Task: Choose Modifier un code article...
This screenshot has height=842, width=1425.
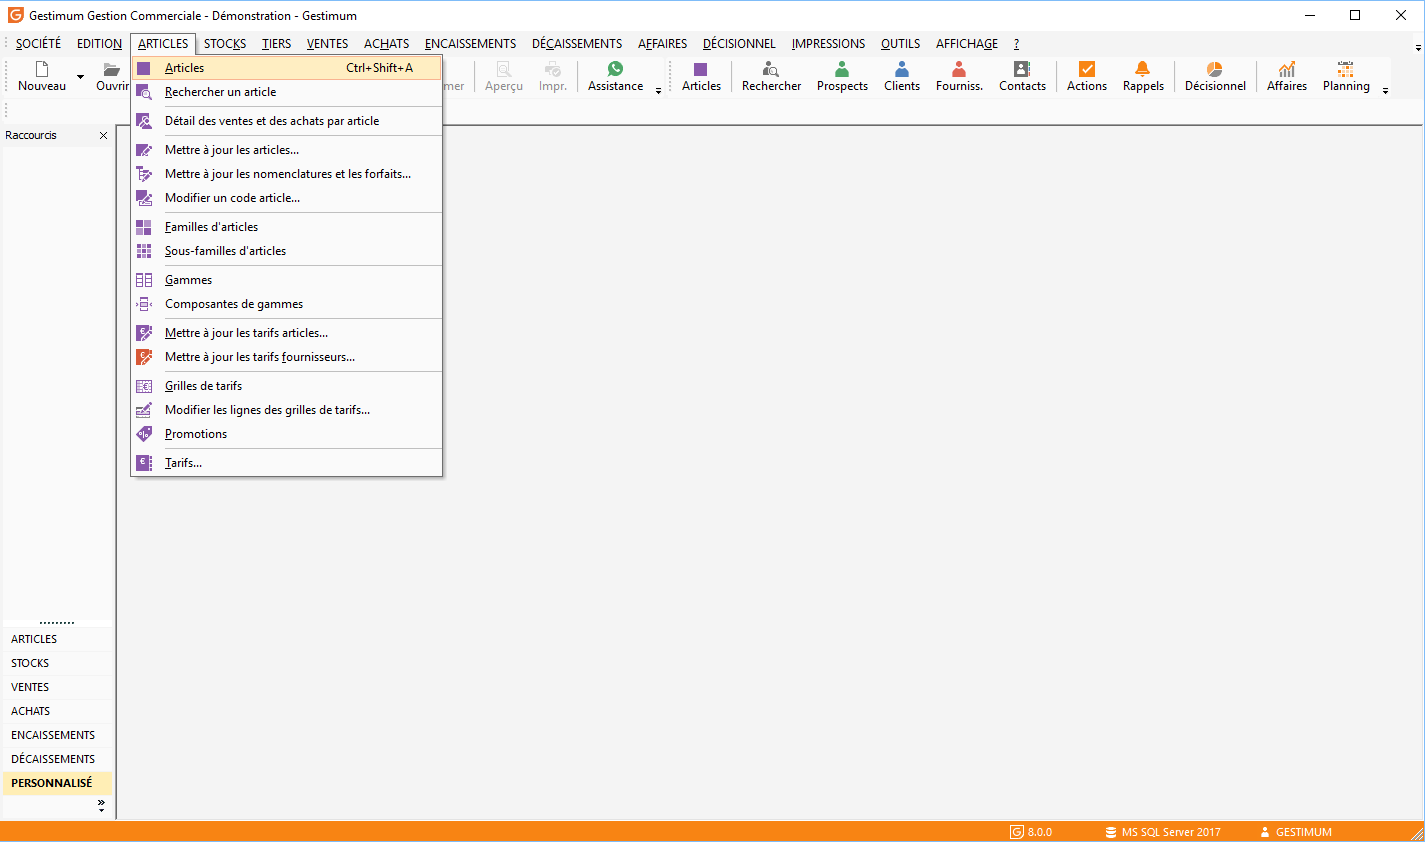Action: click(287, 198)
